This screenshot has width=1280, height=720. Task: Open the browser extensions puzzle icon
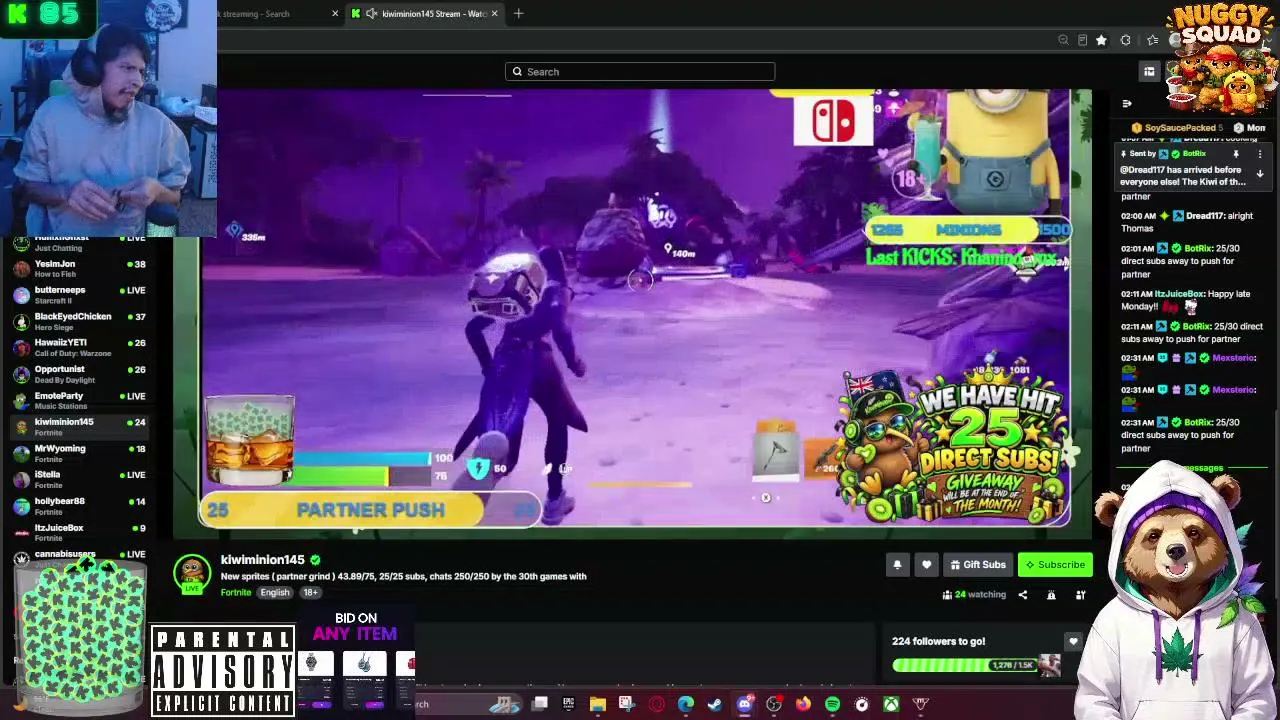click(1125, 40)
